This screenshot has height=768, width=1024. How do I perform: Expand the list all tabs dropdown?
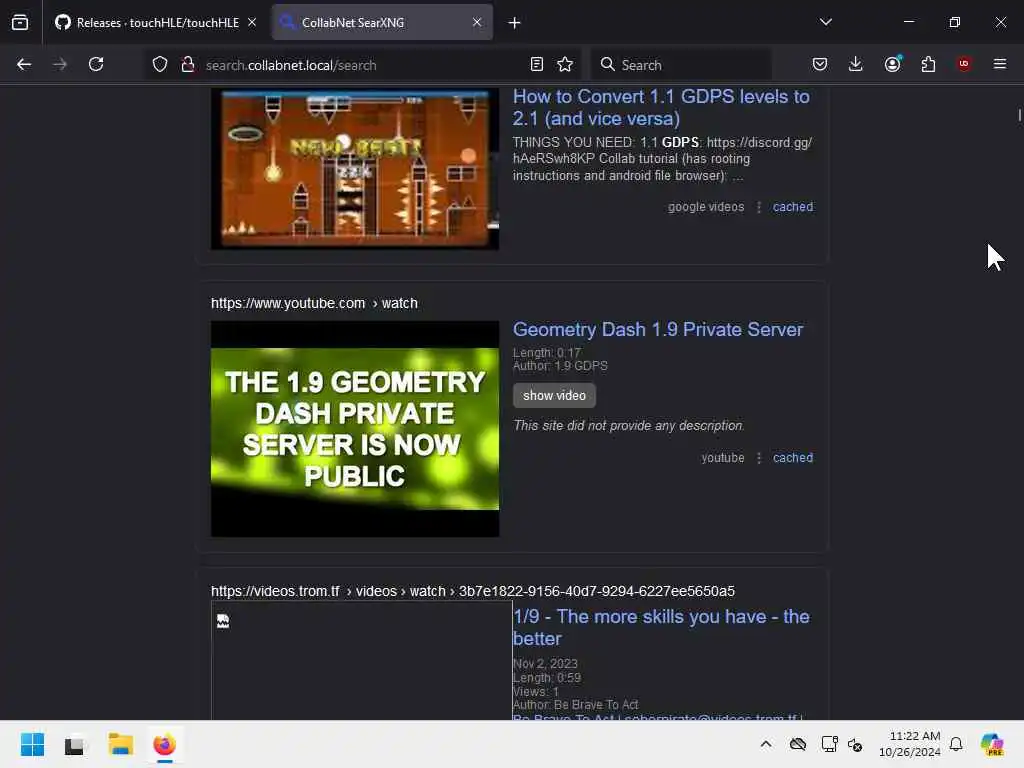click(826, 22)
